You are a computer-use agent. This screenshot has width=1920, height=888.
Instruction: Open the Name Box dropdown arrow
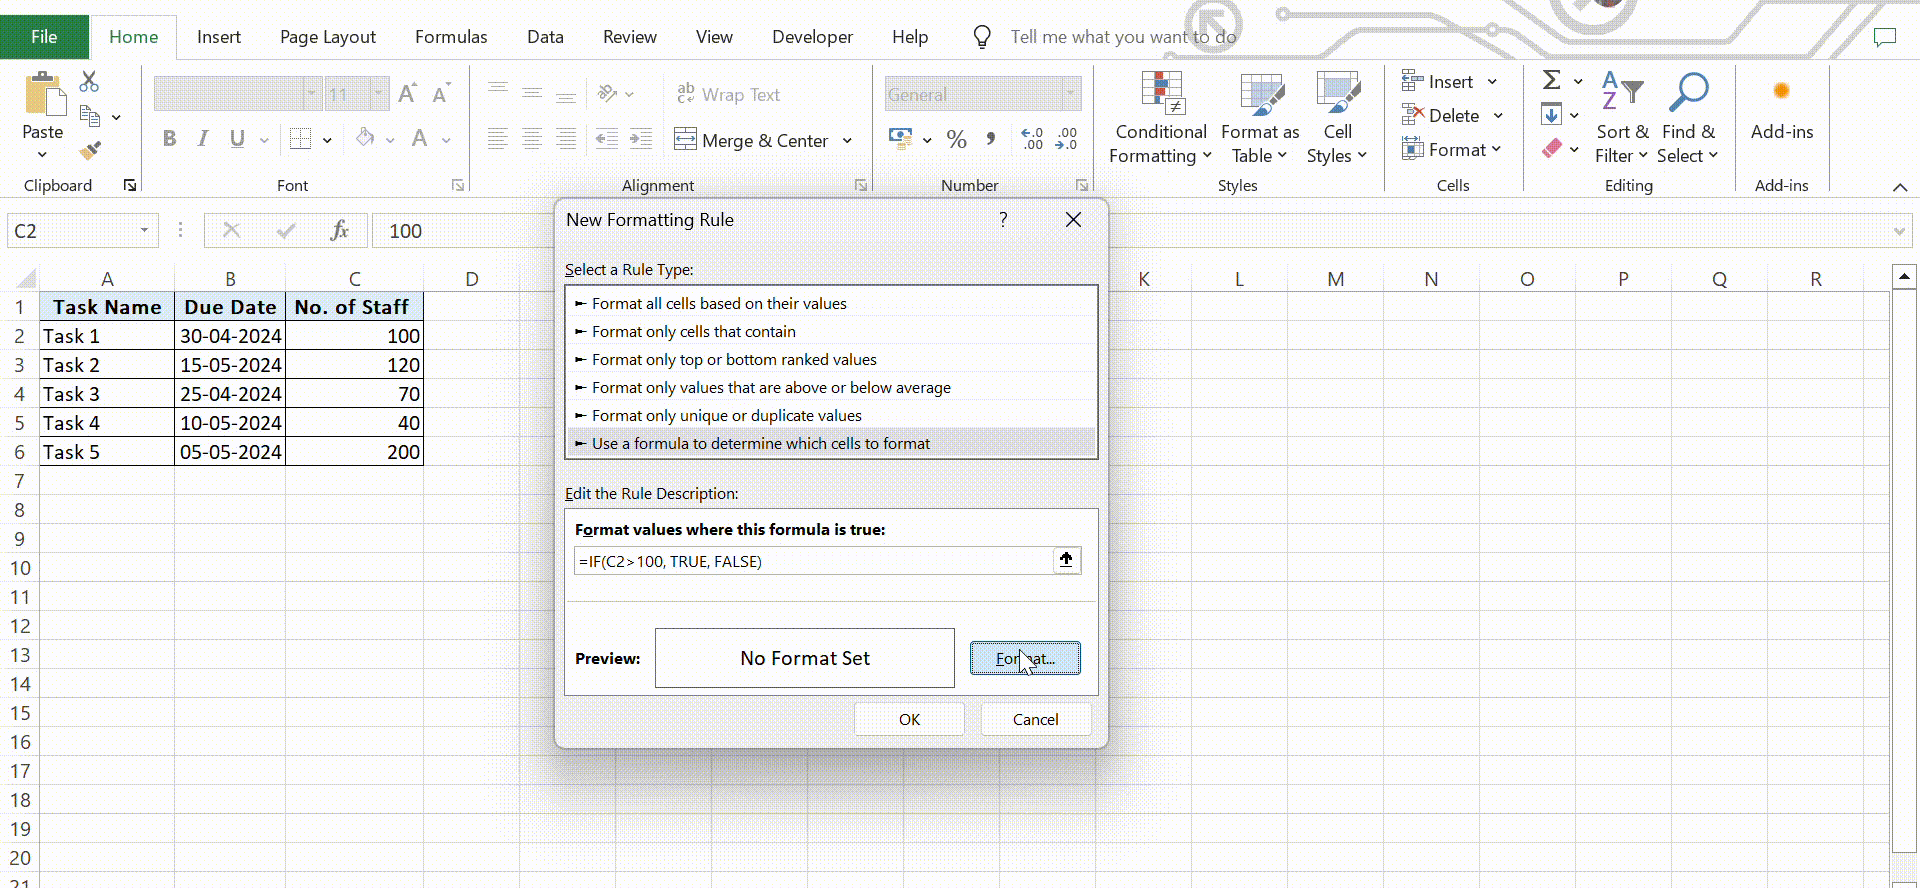click(x=144, y=230)
